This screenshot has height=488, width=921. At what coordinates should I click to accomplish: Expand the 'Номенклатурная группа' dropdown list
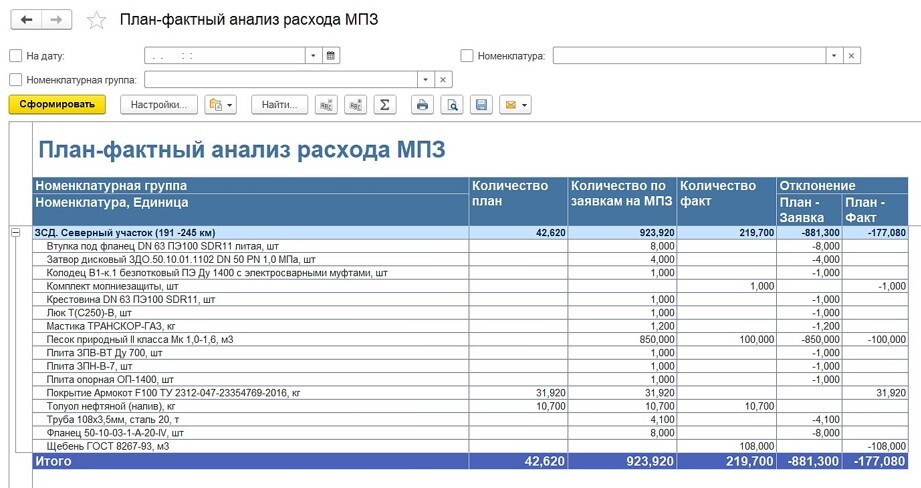coord(425,79)
